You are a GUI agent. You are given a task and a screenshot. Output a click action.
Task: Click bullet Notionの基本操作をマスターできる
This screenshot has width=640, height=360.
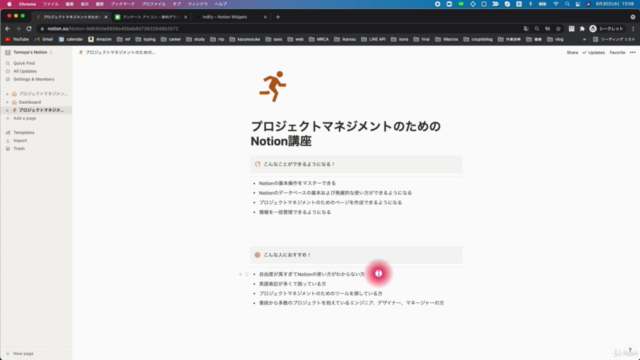click(297, 183)
